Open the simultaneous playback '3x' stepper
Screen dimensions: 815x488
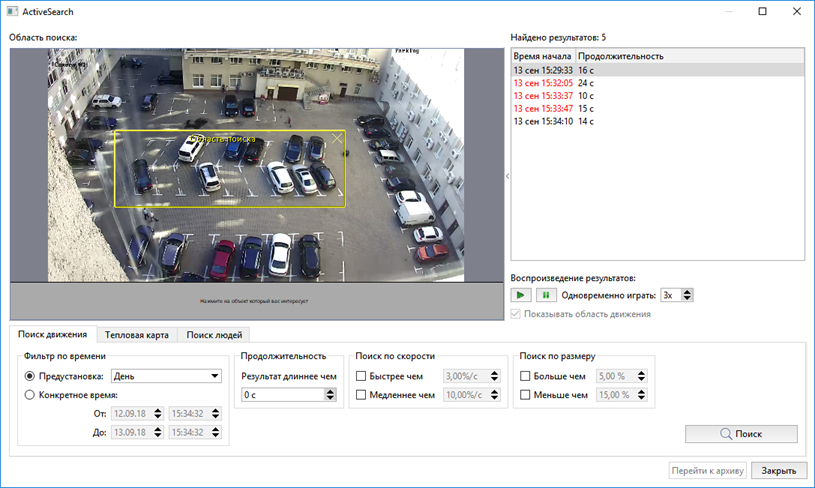pyautogui.click(x=687, y=295)
